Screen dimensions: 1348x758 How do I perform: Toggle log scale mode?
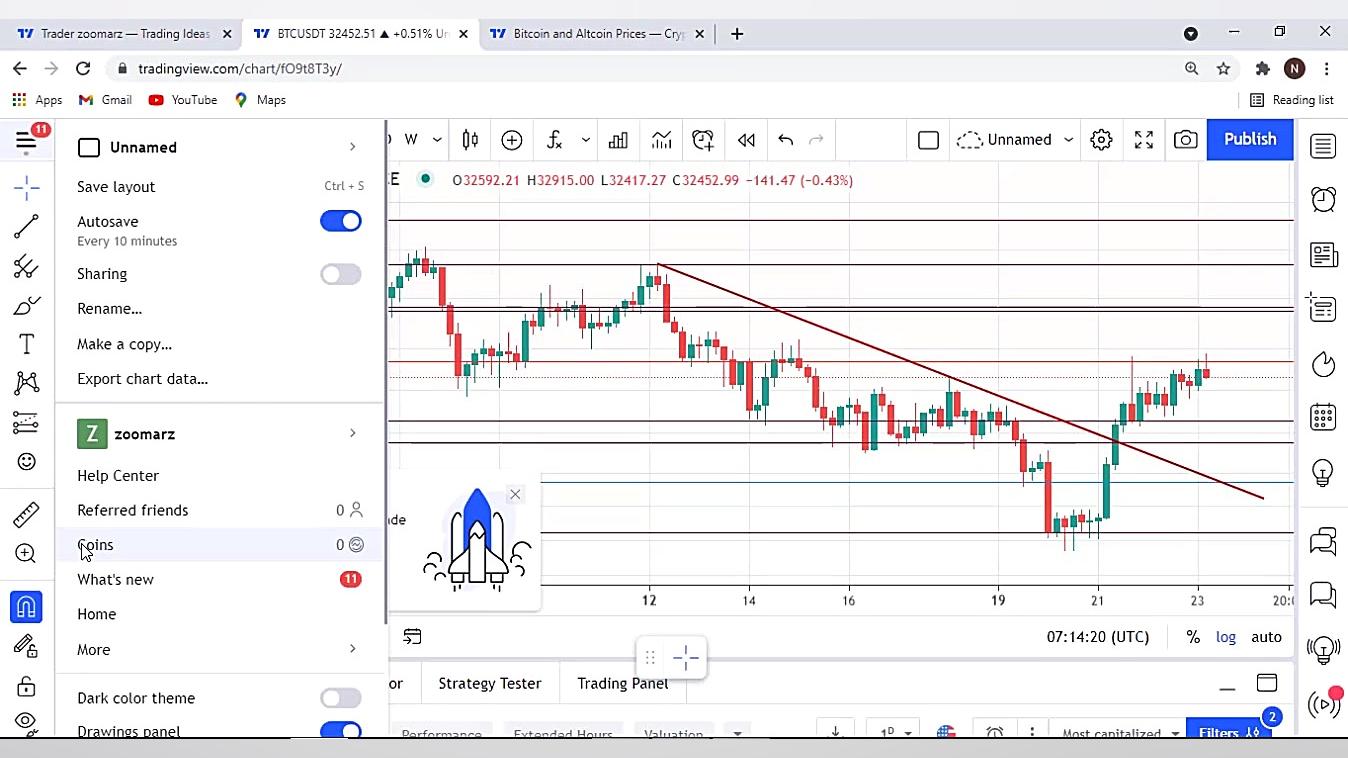point(1226,637)
